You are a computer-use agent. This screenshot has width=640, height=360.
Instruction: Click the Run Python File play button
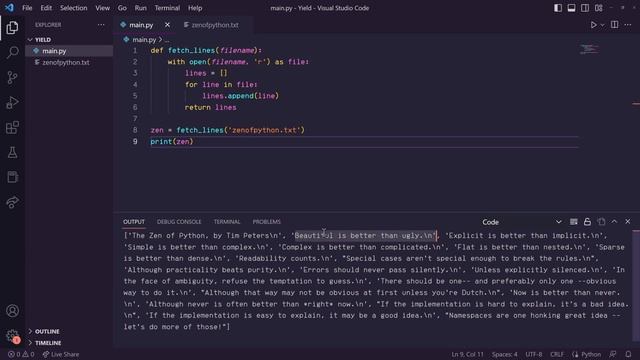593,25
